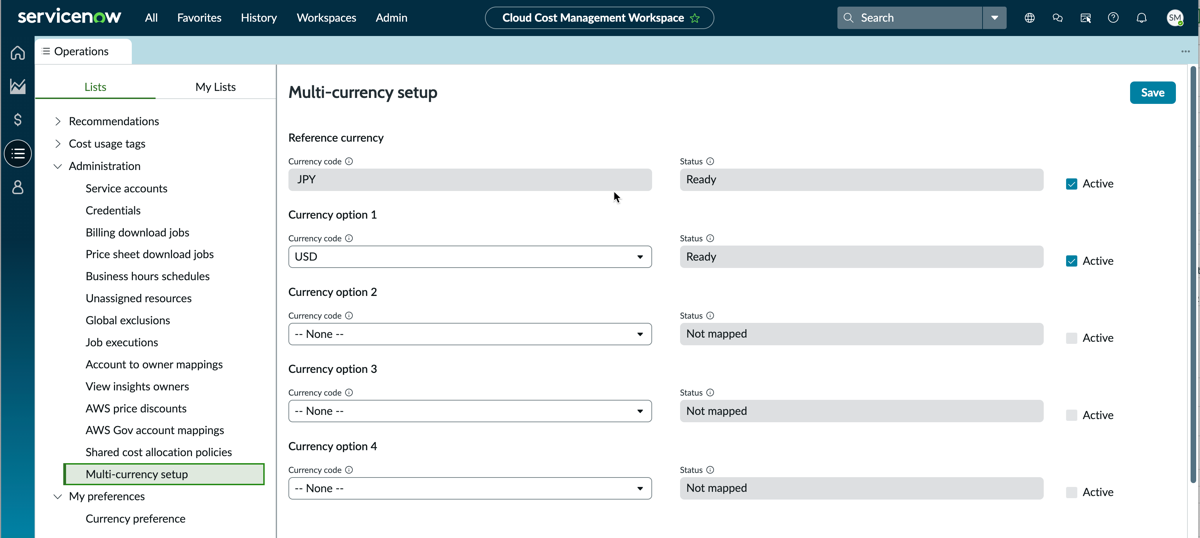Open the SM user avatar menu
This screenshot has width=1200, height=538.
1175,18
